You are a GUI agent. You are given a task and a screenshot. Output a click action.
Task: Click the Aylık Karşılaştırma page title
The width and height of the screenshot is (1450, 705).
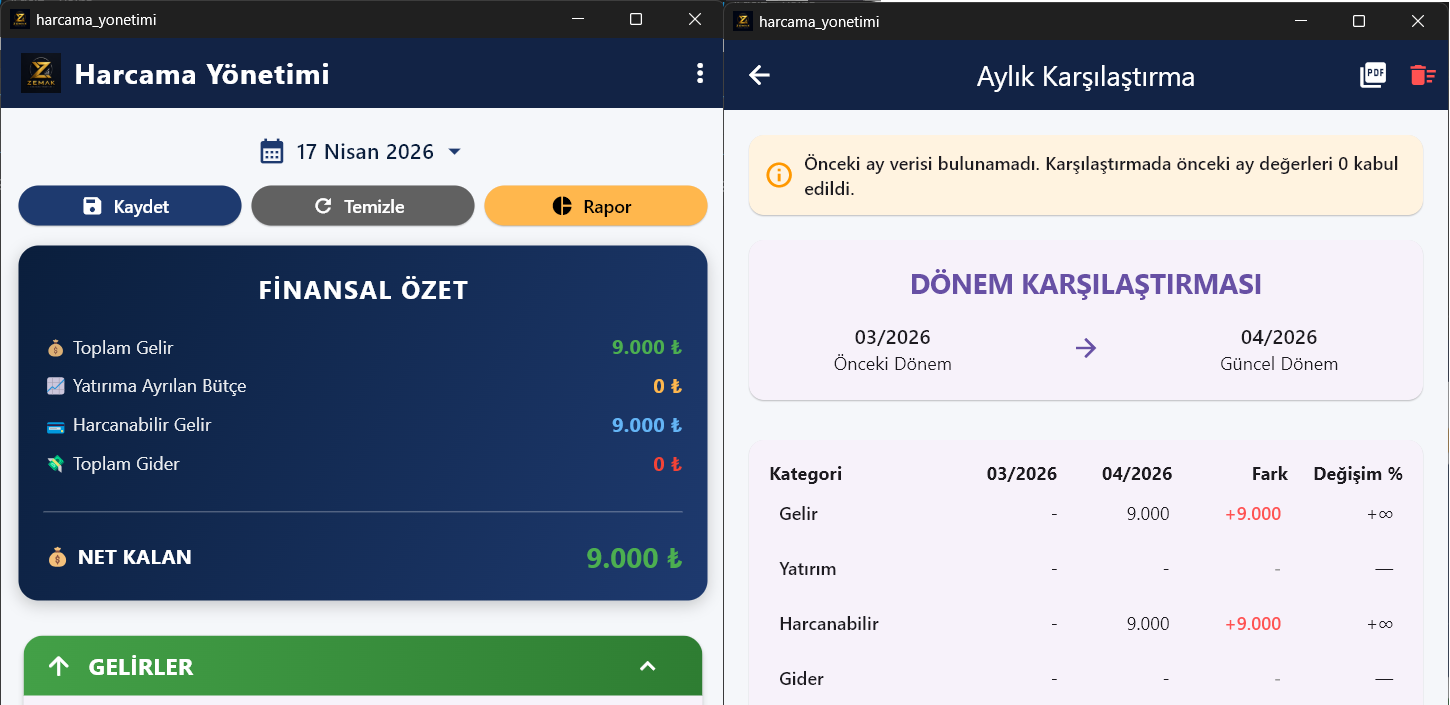click(1086, 77)
